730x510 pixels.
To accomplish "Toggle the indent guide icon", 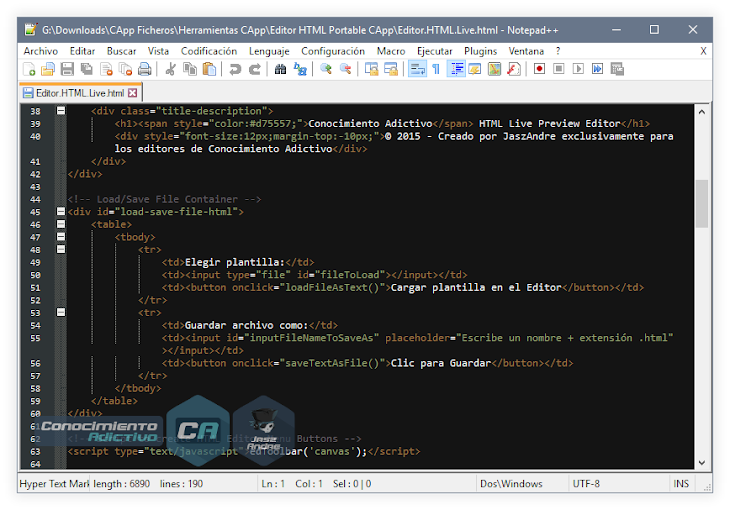I will (x=457, y=69).
